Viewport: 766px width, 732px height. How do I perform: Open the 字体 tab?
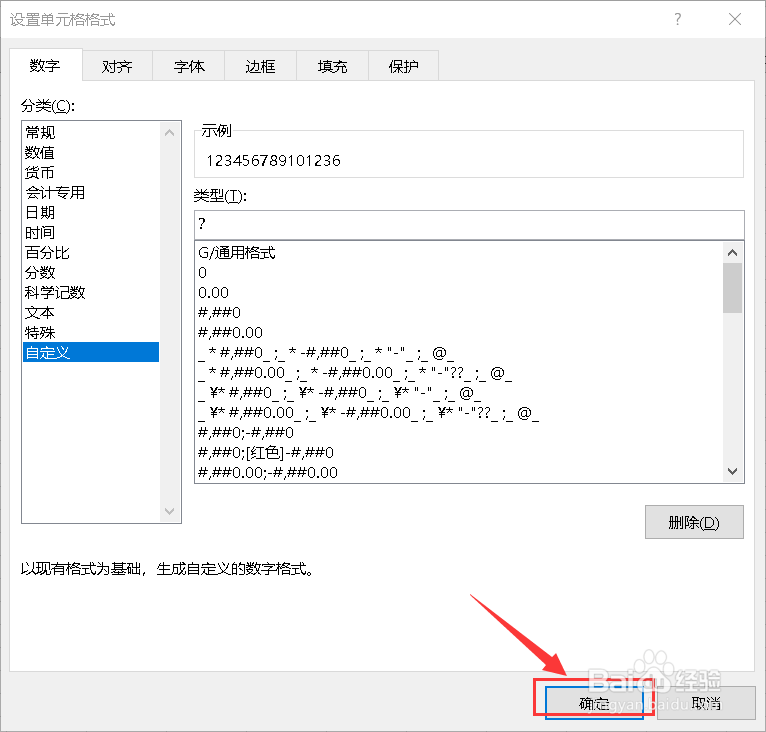(189, 66)
